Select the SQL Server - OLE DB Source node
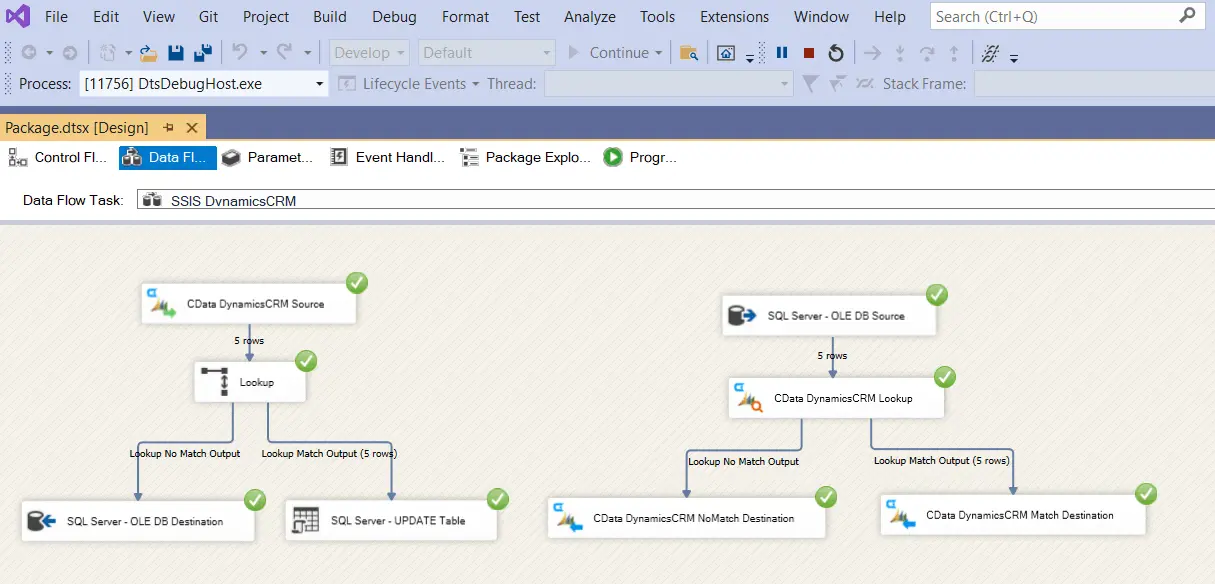Image resolution: width=1215 pixels, height=584 pixels. coord(829,316)
